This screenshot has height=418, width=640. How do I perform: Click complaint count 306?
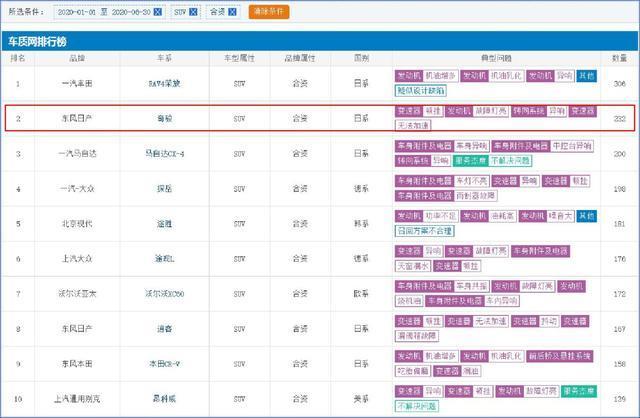pos(619,83)
